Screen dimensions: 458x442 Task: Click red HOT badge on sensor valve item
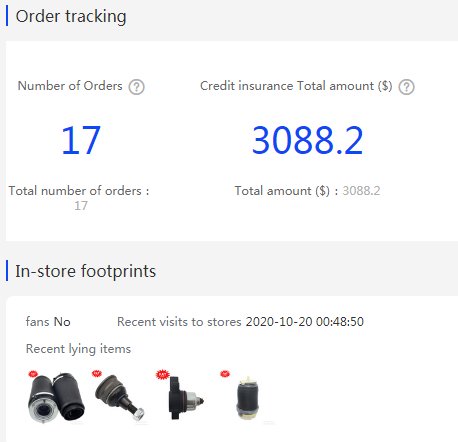(x=163, y=374)
